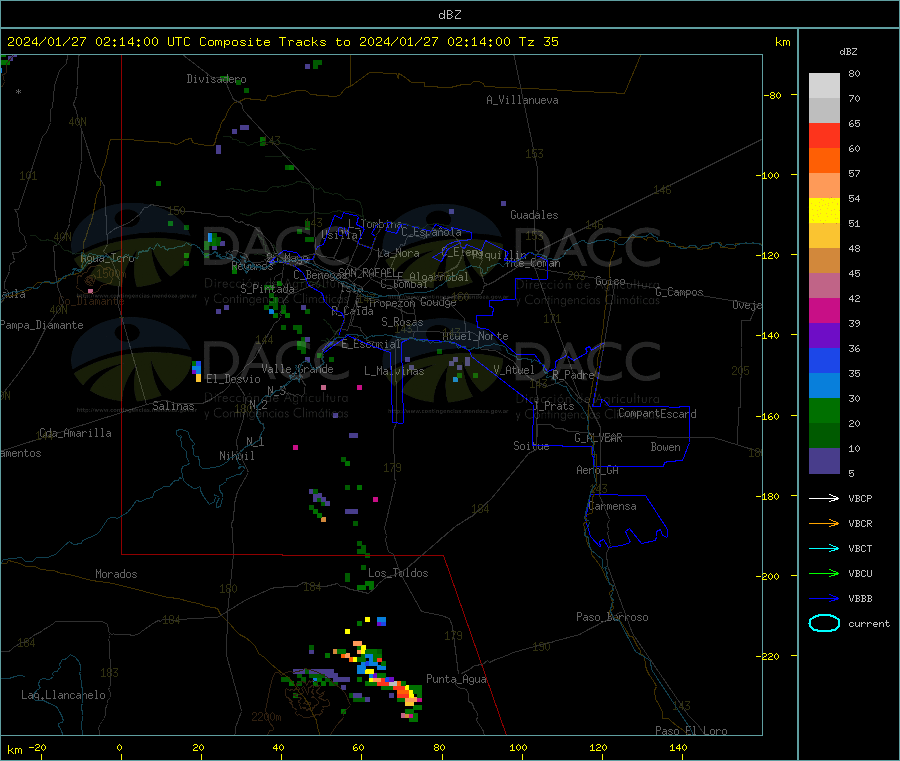Click the 'current' legend label
The width and height of the screenshot is (900, 761).
pyautogui.click(x=869, y=624)
